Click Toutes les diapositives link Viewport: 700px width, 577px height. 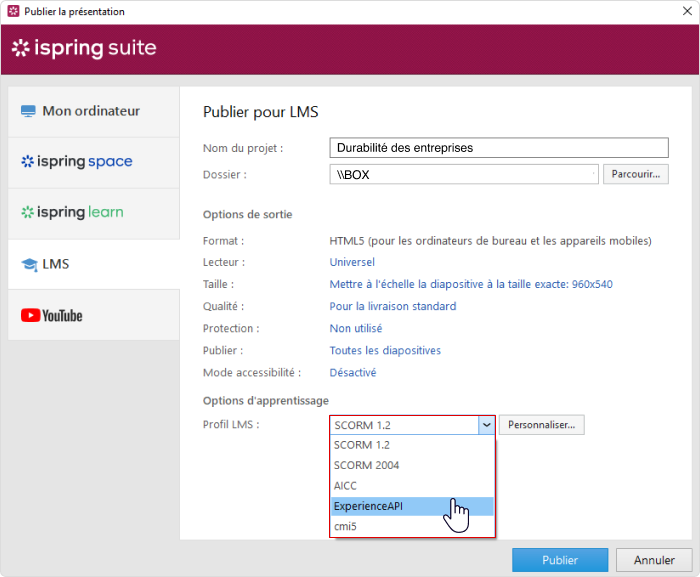click(x=385, y=351)
